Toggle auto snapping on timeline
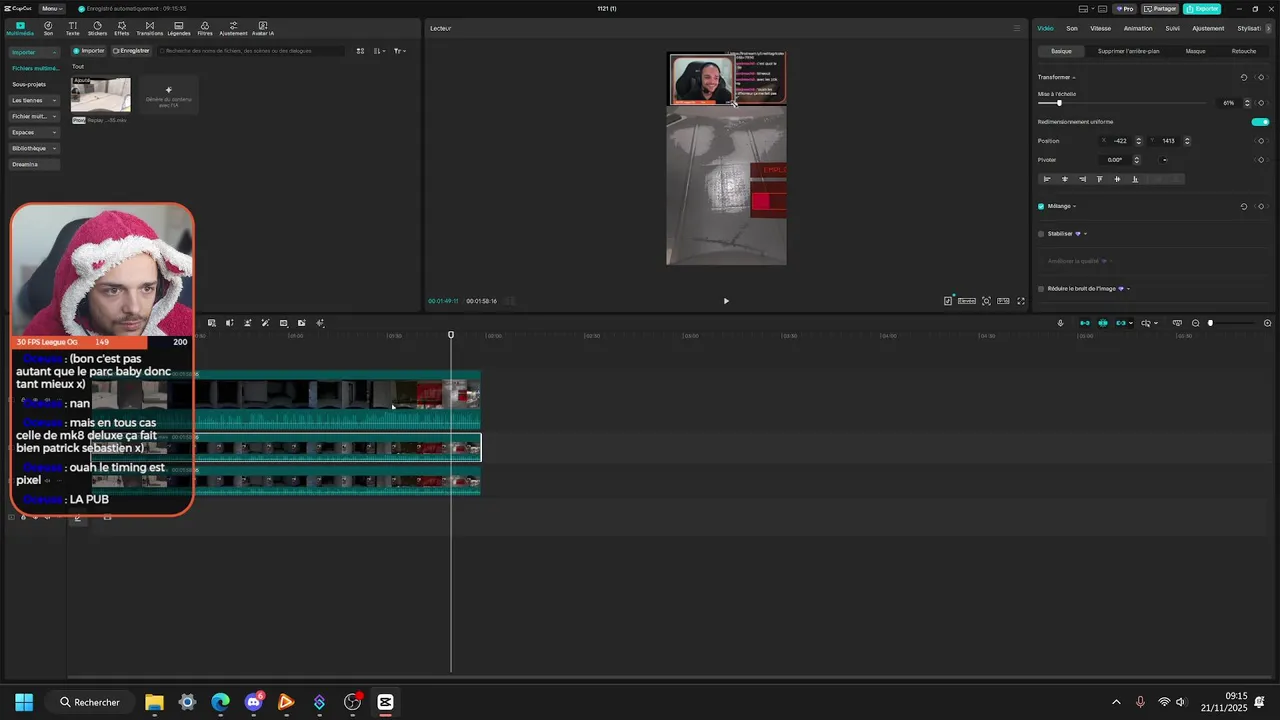The width and height of the screenshot is (1280, 720). click(x=1103, y=323)
